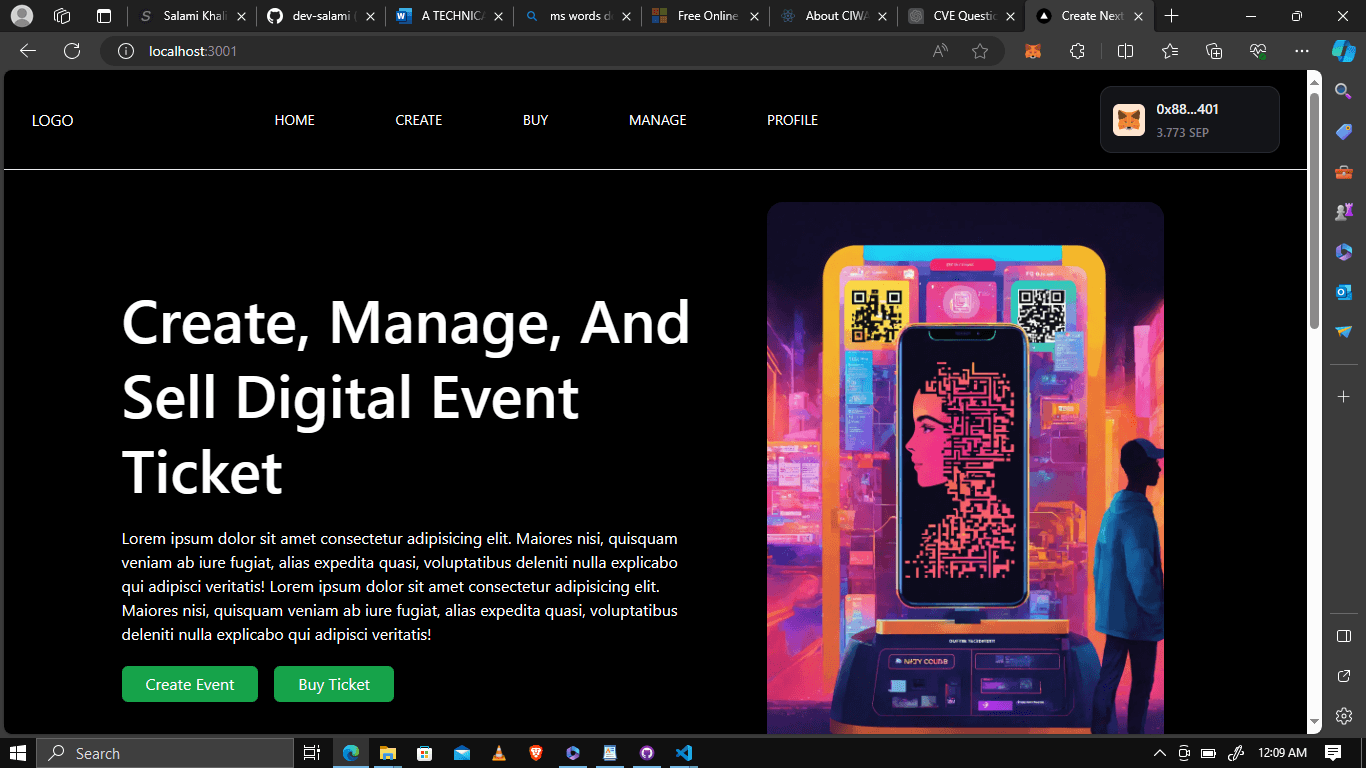View site information icon in address bar
The image size is (1366, 768).
pos(126,51)
